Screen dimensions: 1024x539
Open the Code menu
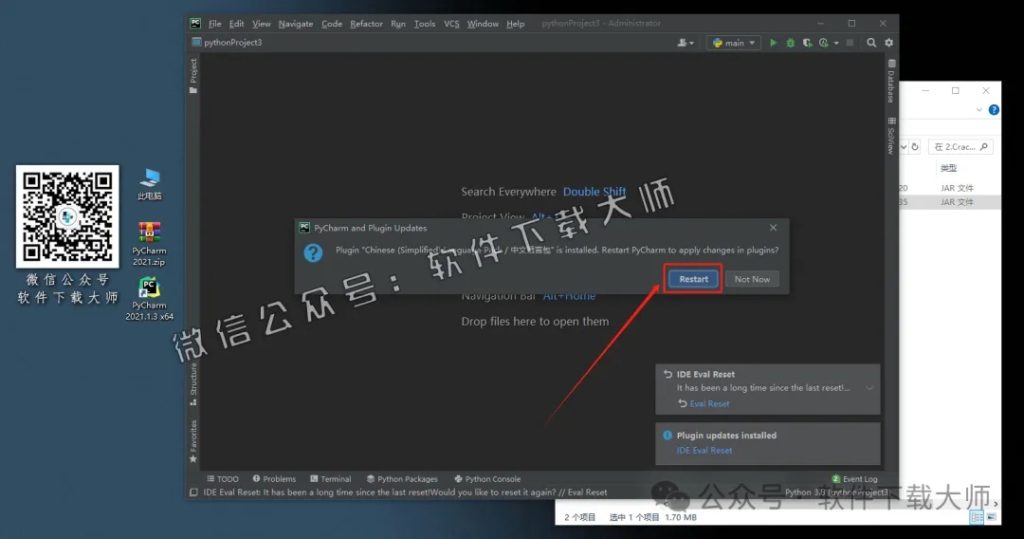[x=332, y=24]
